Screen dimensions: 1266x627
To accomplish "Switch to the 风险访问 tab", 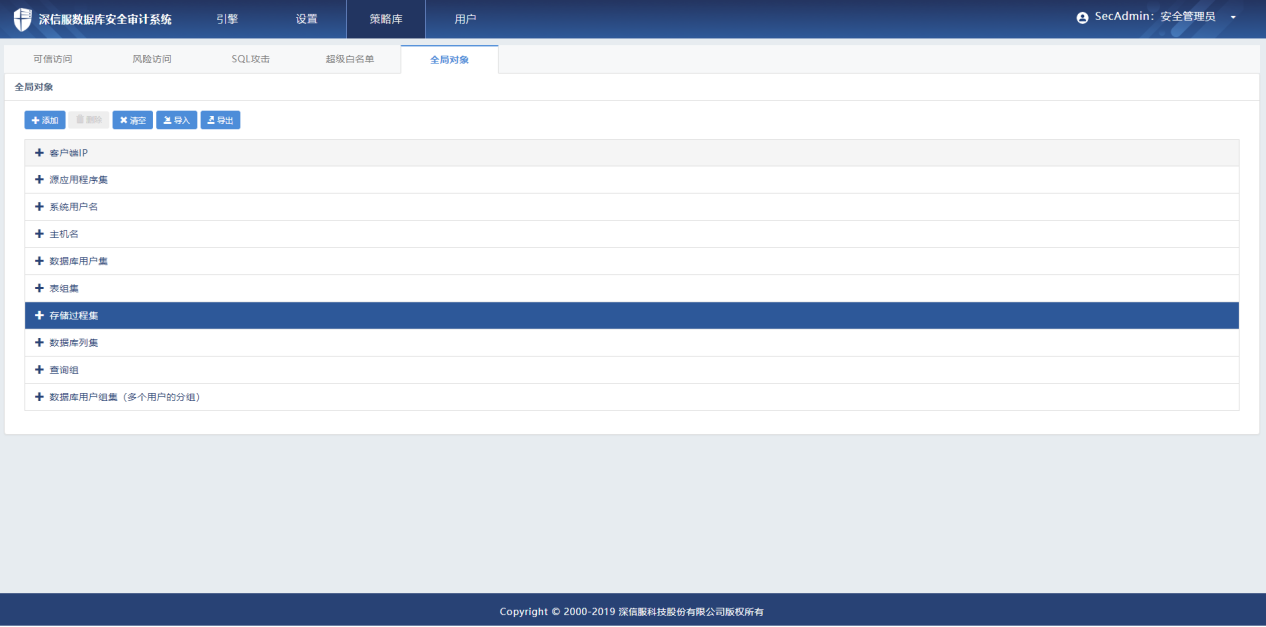I will (x=152, y=59).
